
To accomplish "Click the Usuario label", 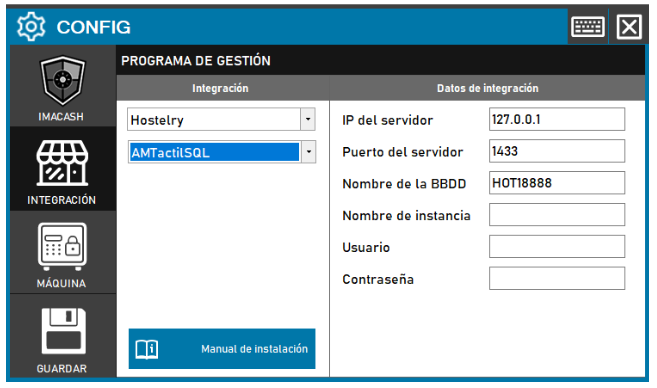I will [x=366, y=248].
